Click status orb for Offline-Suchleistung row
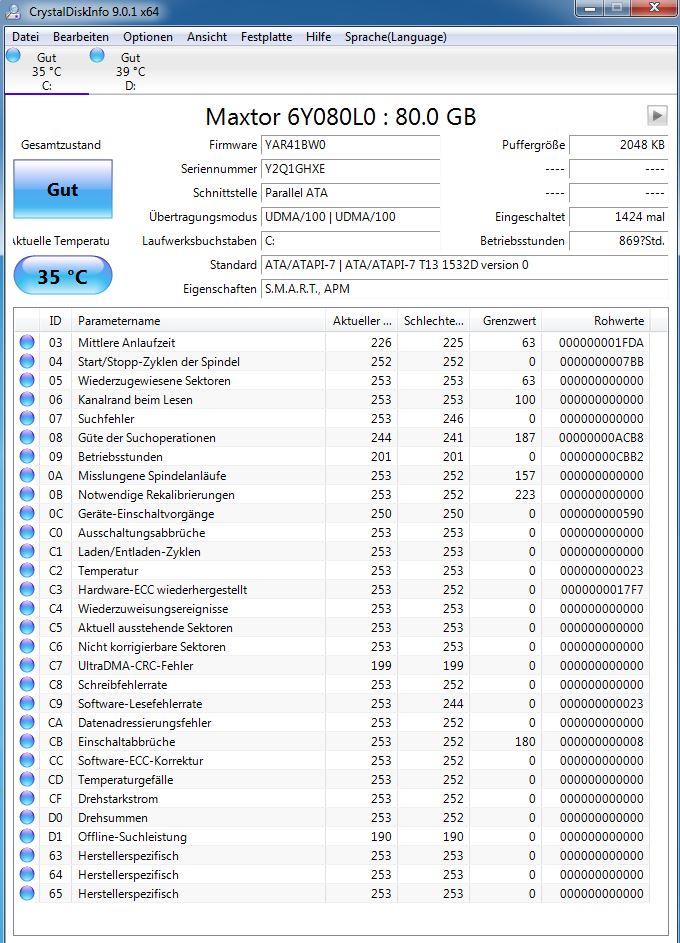 [26, 837]
